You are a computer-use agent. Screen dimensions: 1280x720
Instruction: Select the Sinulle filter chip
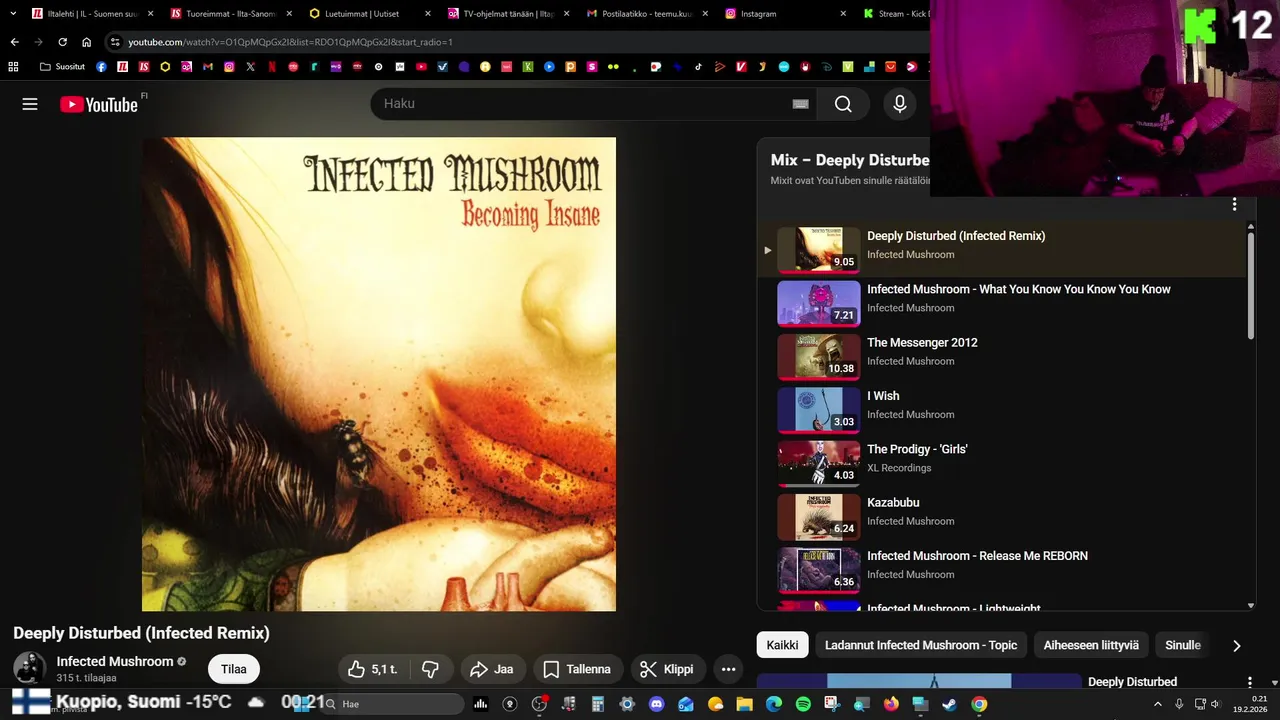[x=1183, y=645]
